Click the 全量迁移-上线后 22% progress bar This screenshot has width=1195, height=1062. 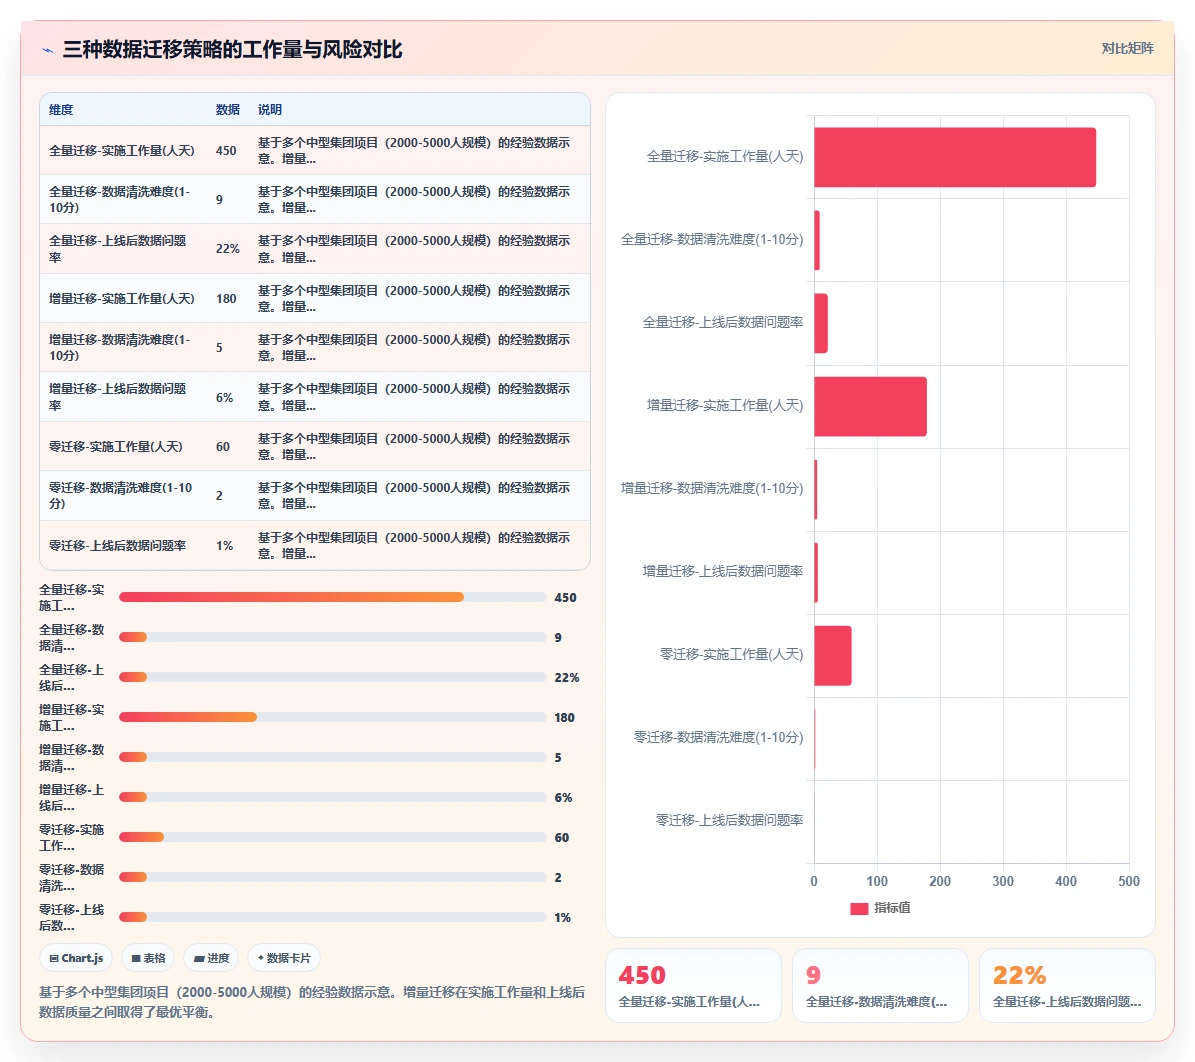tap(332, 677)
